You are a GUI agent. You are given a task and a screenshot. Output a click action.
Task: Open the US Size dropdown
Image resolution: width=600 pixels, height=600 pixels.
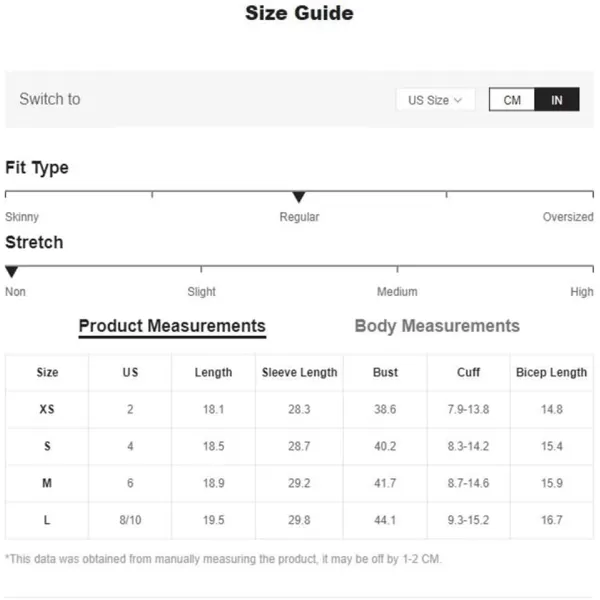[435, 100]
